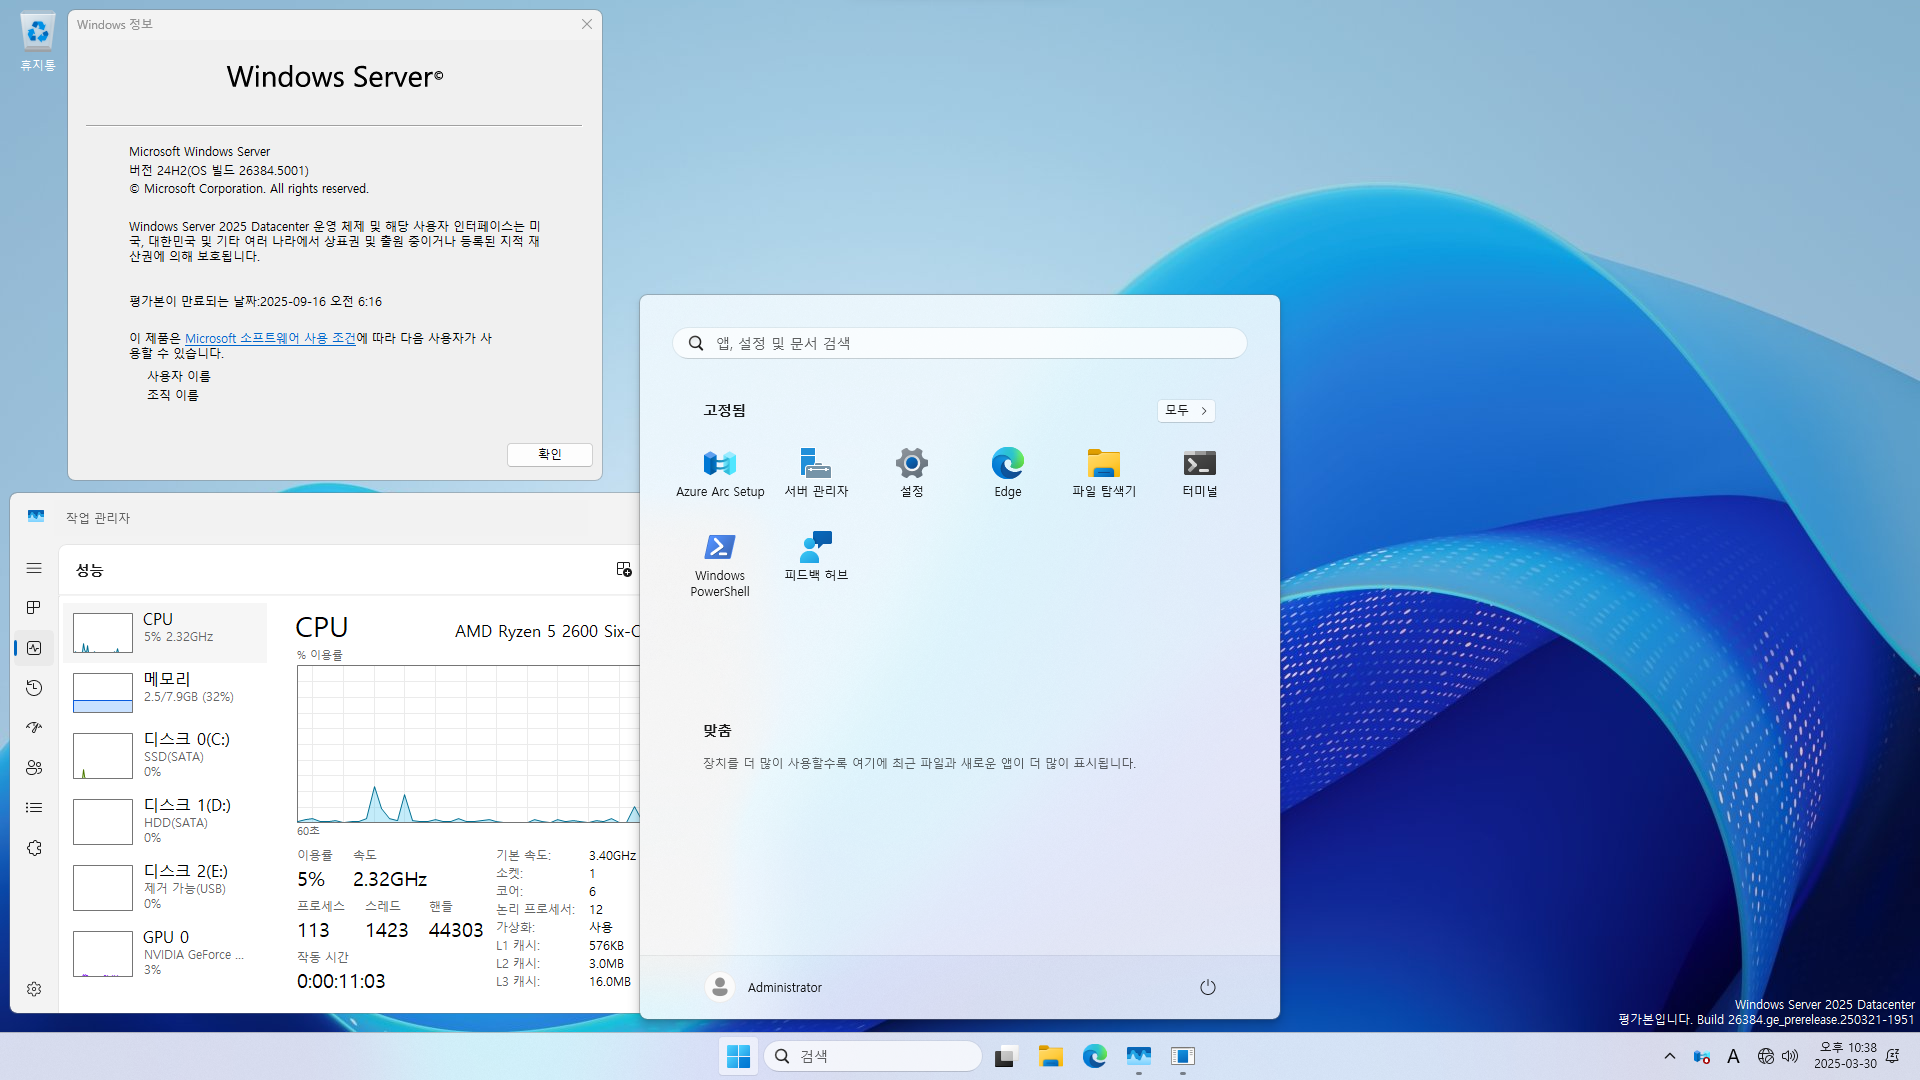
Task: Select the 메모리 performance item
Action: pos(165,690)
